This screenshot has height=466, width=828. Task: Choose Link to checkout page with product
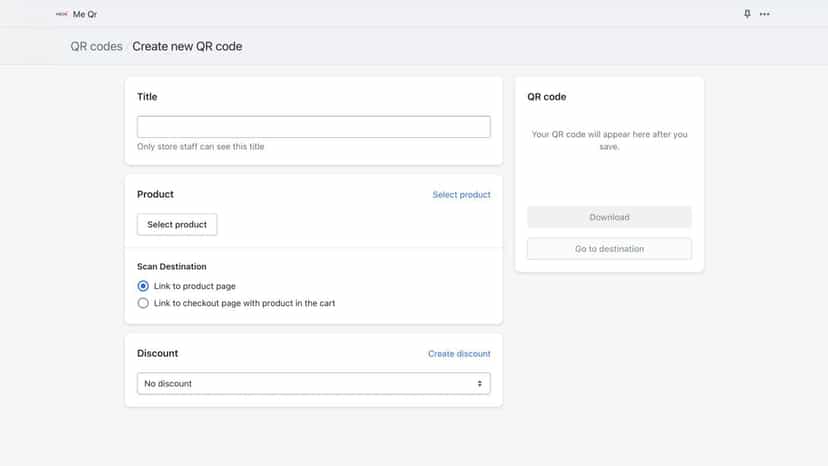(143, 303)
